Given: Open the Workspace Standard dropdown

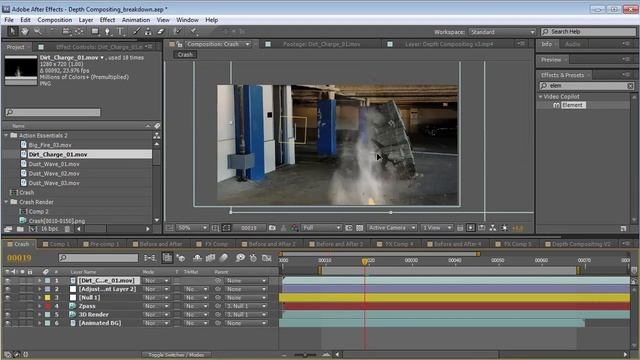Looking at the screenshot, I should (502, 32).
